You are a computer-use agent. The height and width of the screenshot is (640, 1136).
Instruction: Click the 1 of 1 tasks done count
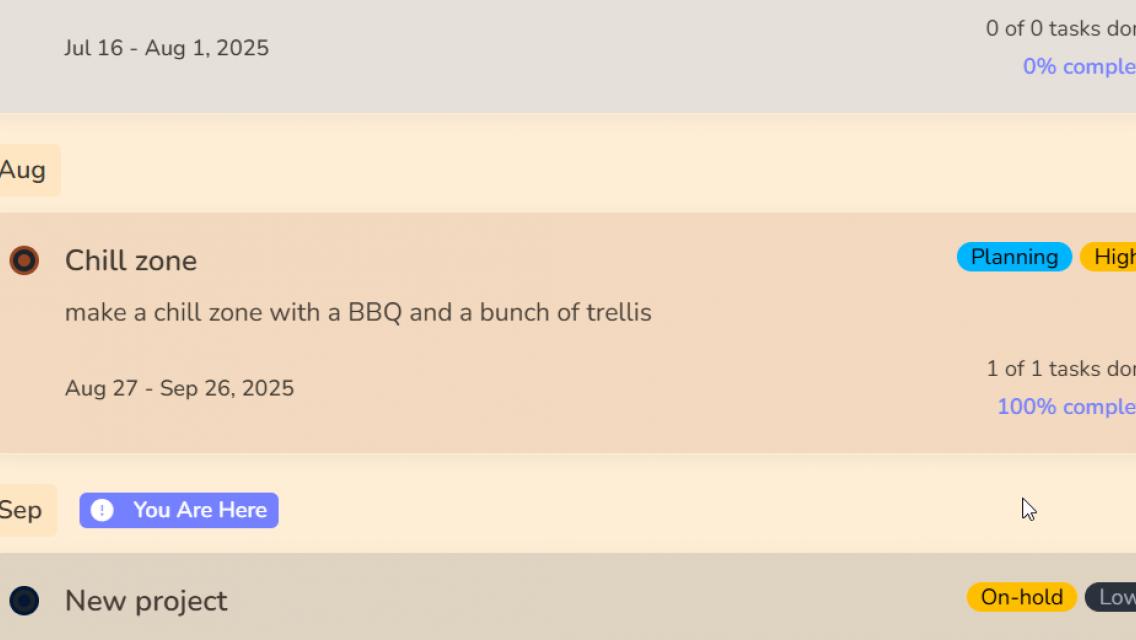(x=1060, y=369)
